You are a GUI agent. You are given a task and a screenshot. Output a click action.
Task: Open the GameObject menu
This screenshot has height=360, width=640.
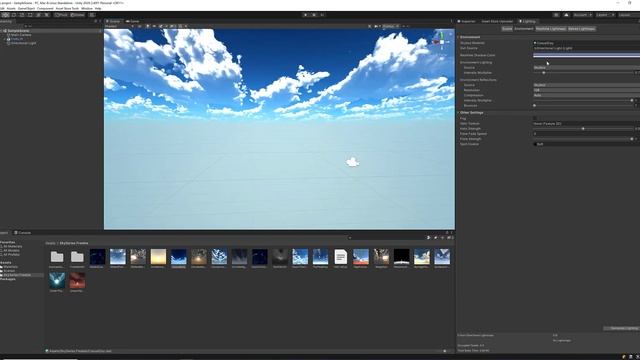coord(27,8)
